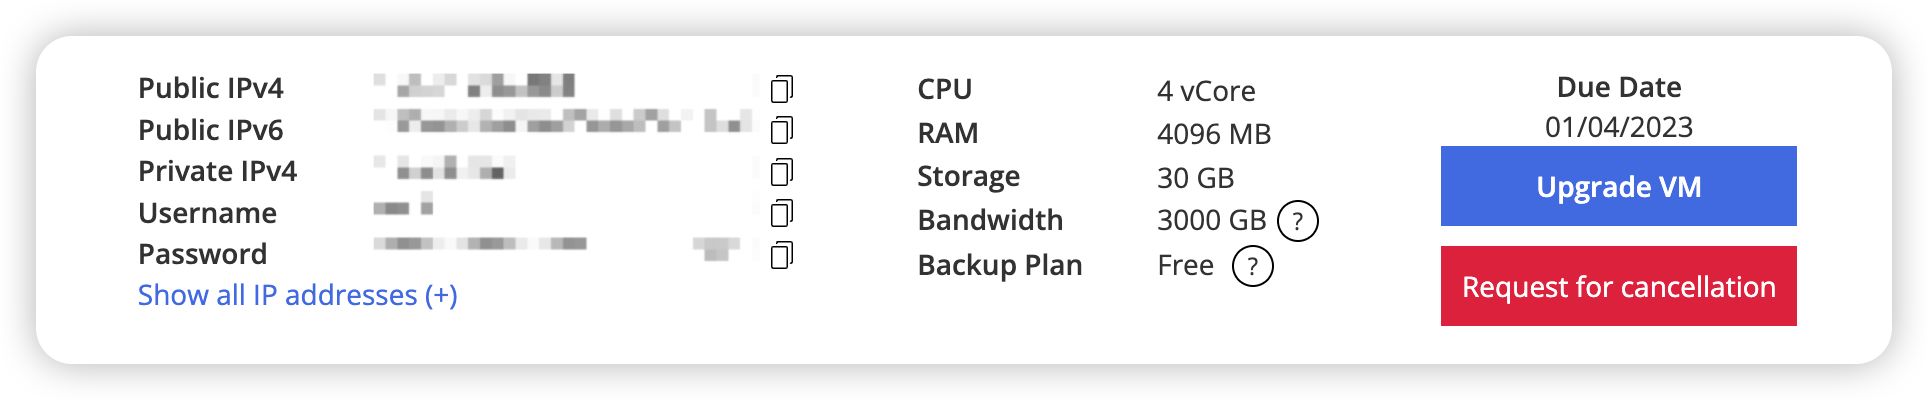The width and height of the screenshot is (1928, 400).
Task: Select the blurred Username value
Action: coord(404,208)
